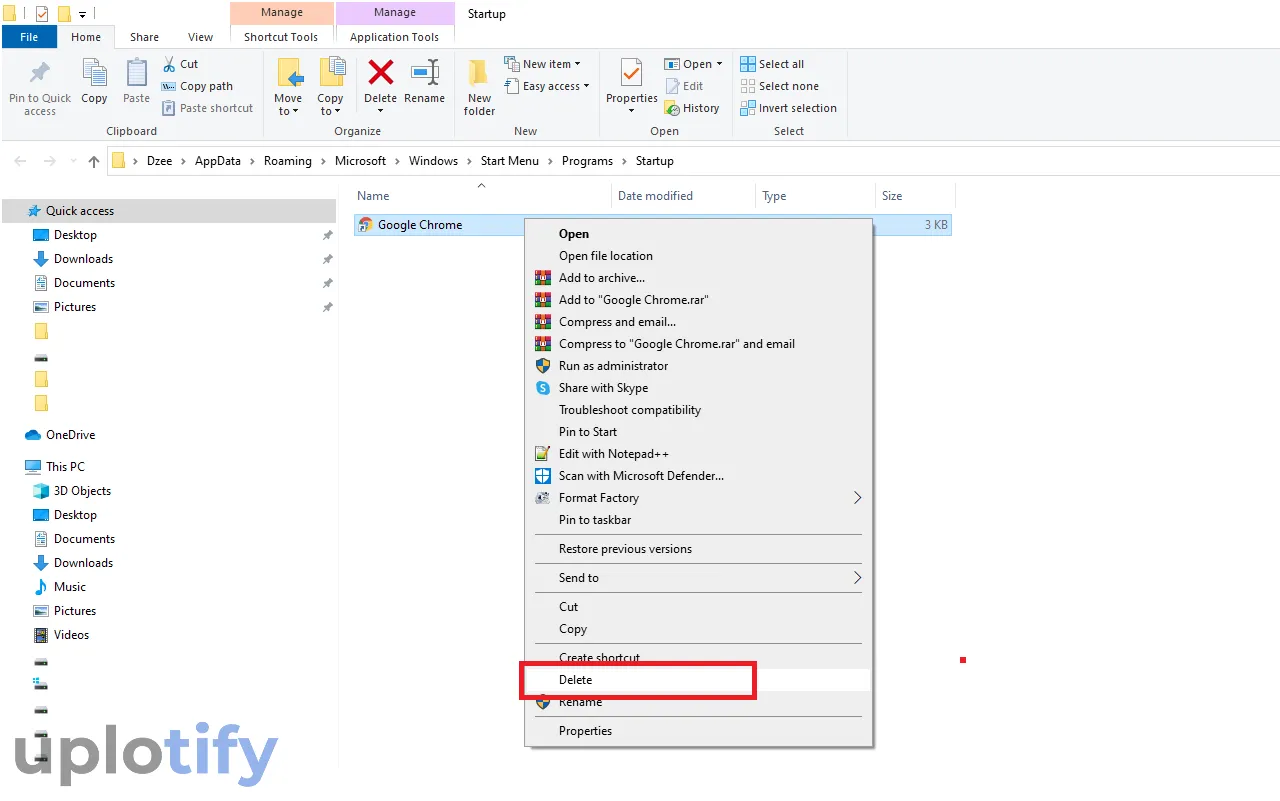
Task: Click the Up folder arrow icon
Action: pyautogui.click(x=94, y=161)
